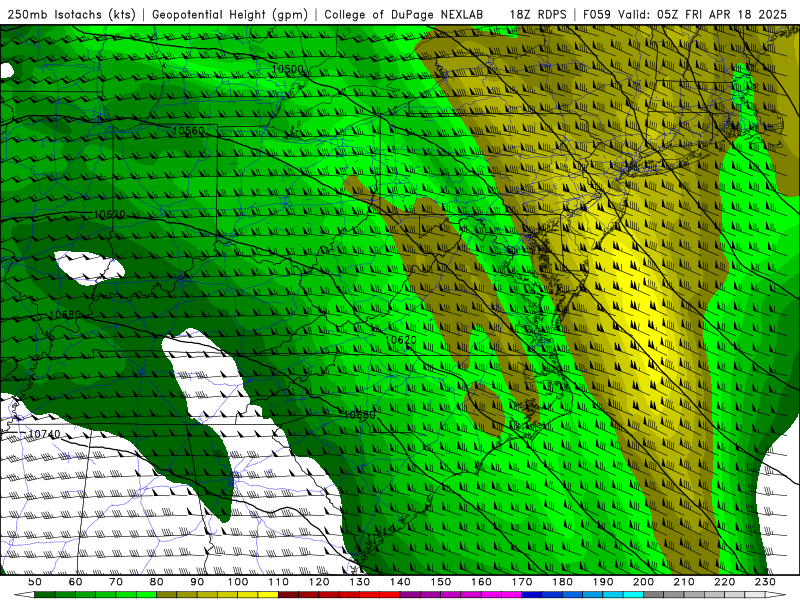
Task: Click the 60 tick label on the colorbar
Action: [75, 582]
